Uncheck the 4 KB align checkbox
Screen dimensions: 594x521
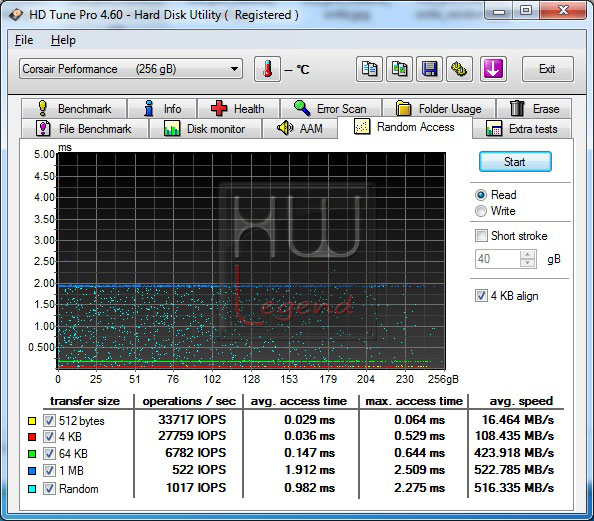point(481,296)
